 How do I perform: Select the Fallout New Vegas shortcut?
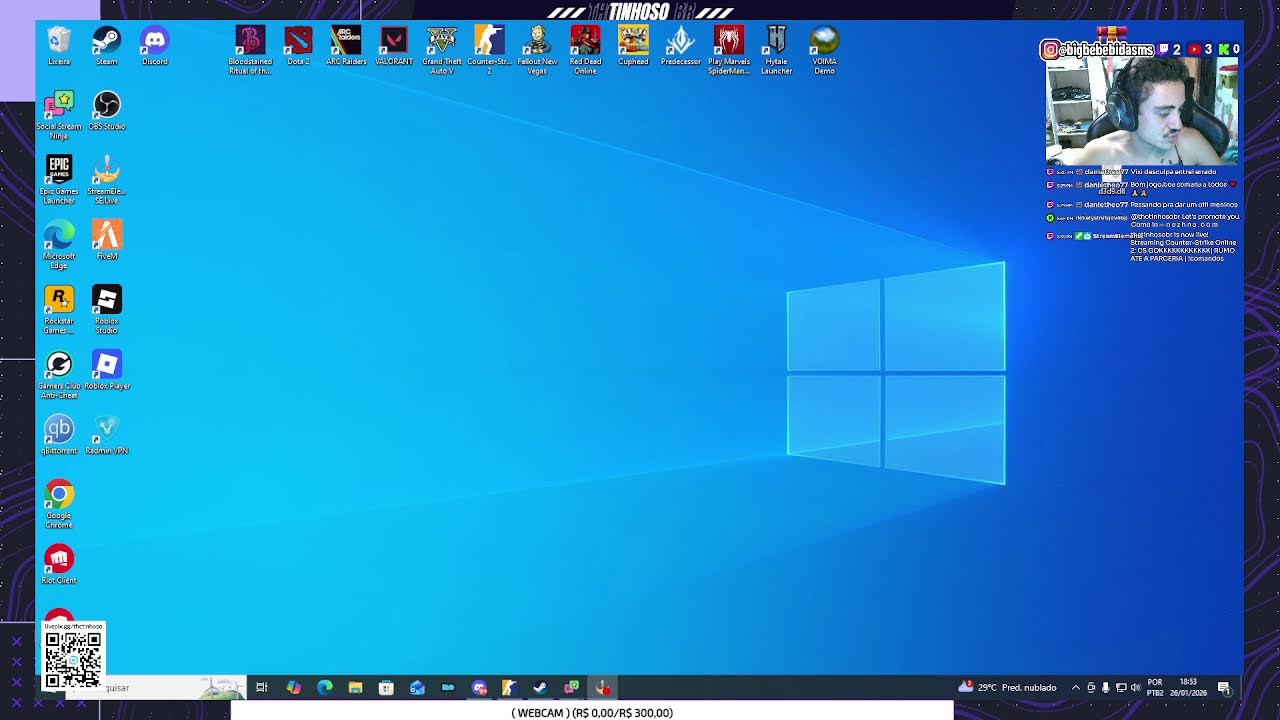[x=537, y=50]
